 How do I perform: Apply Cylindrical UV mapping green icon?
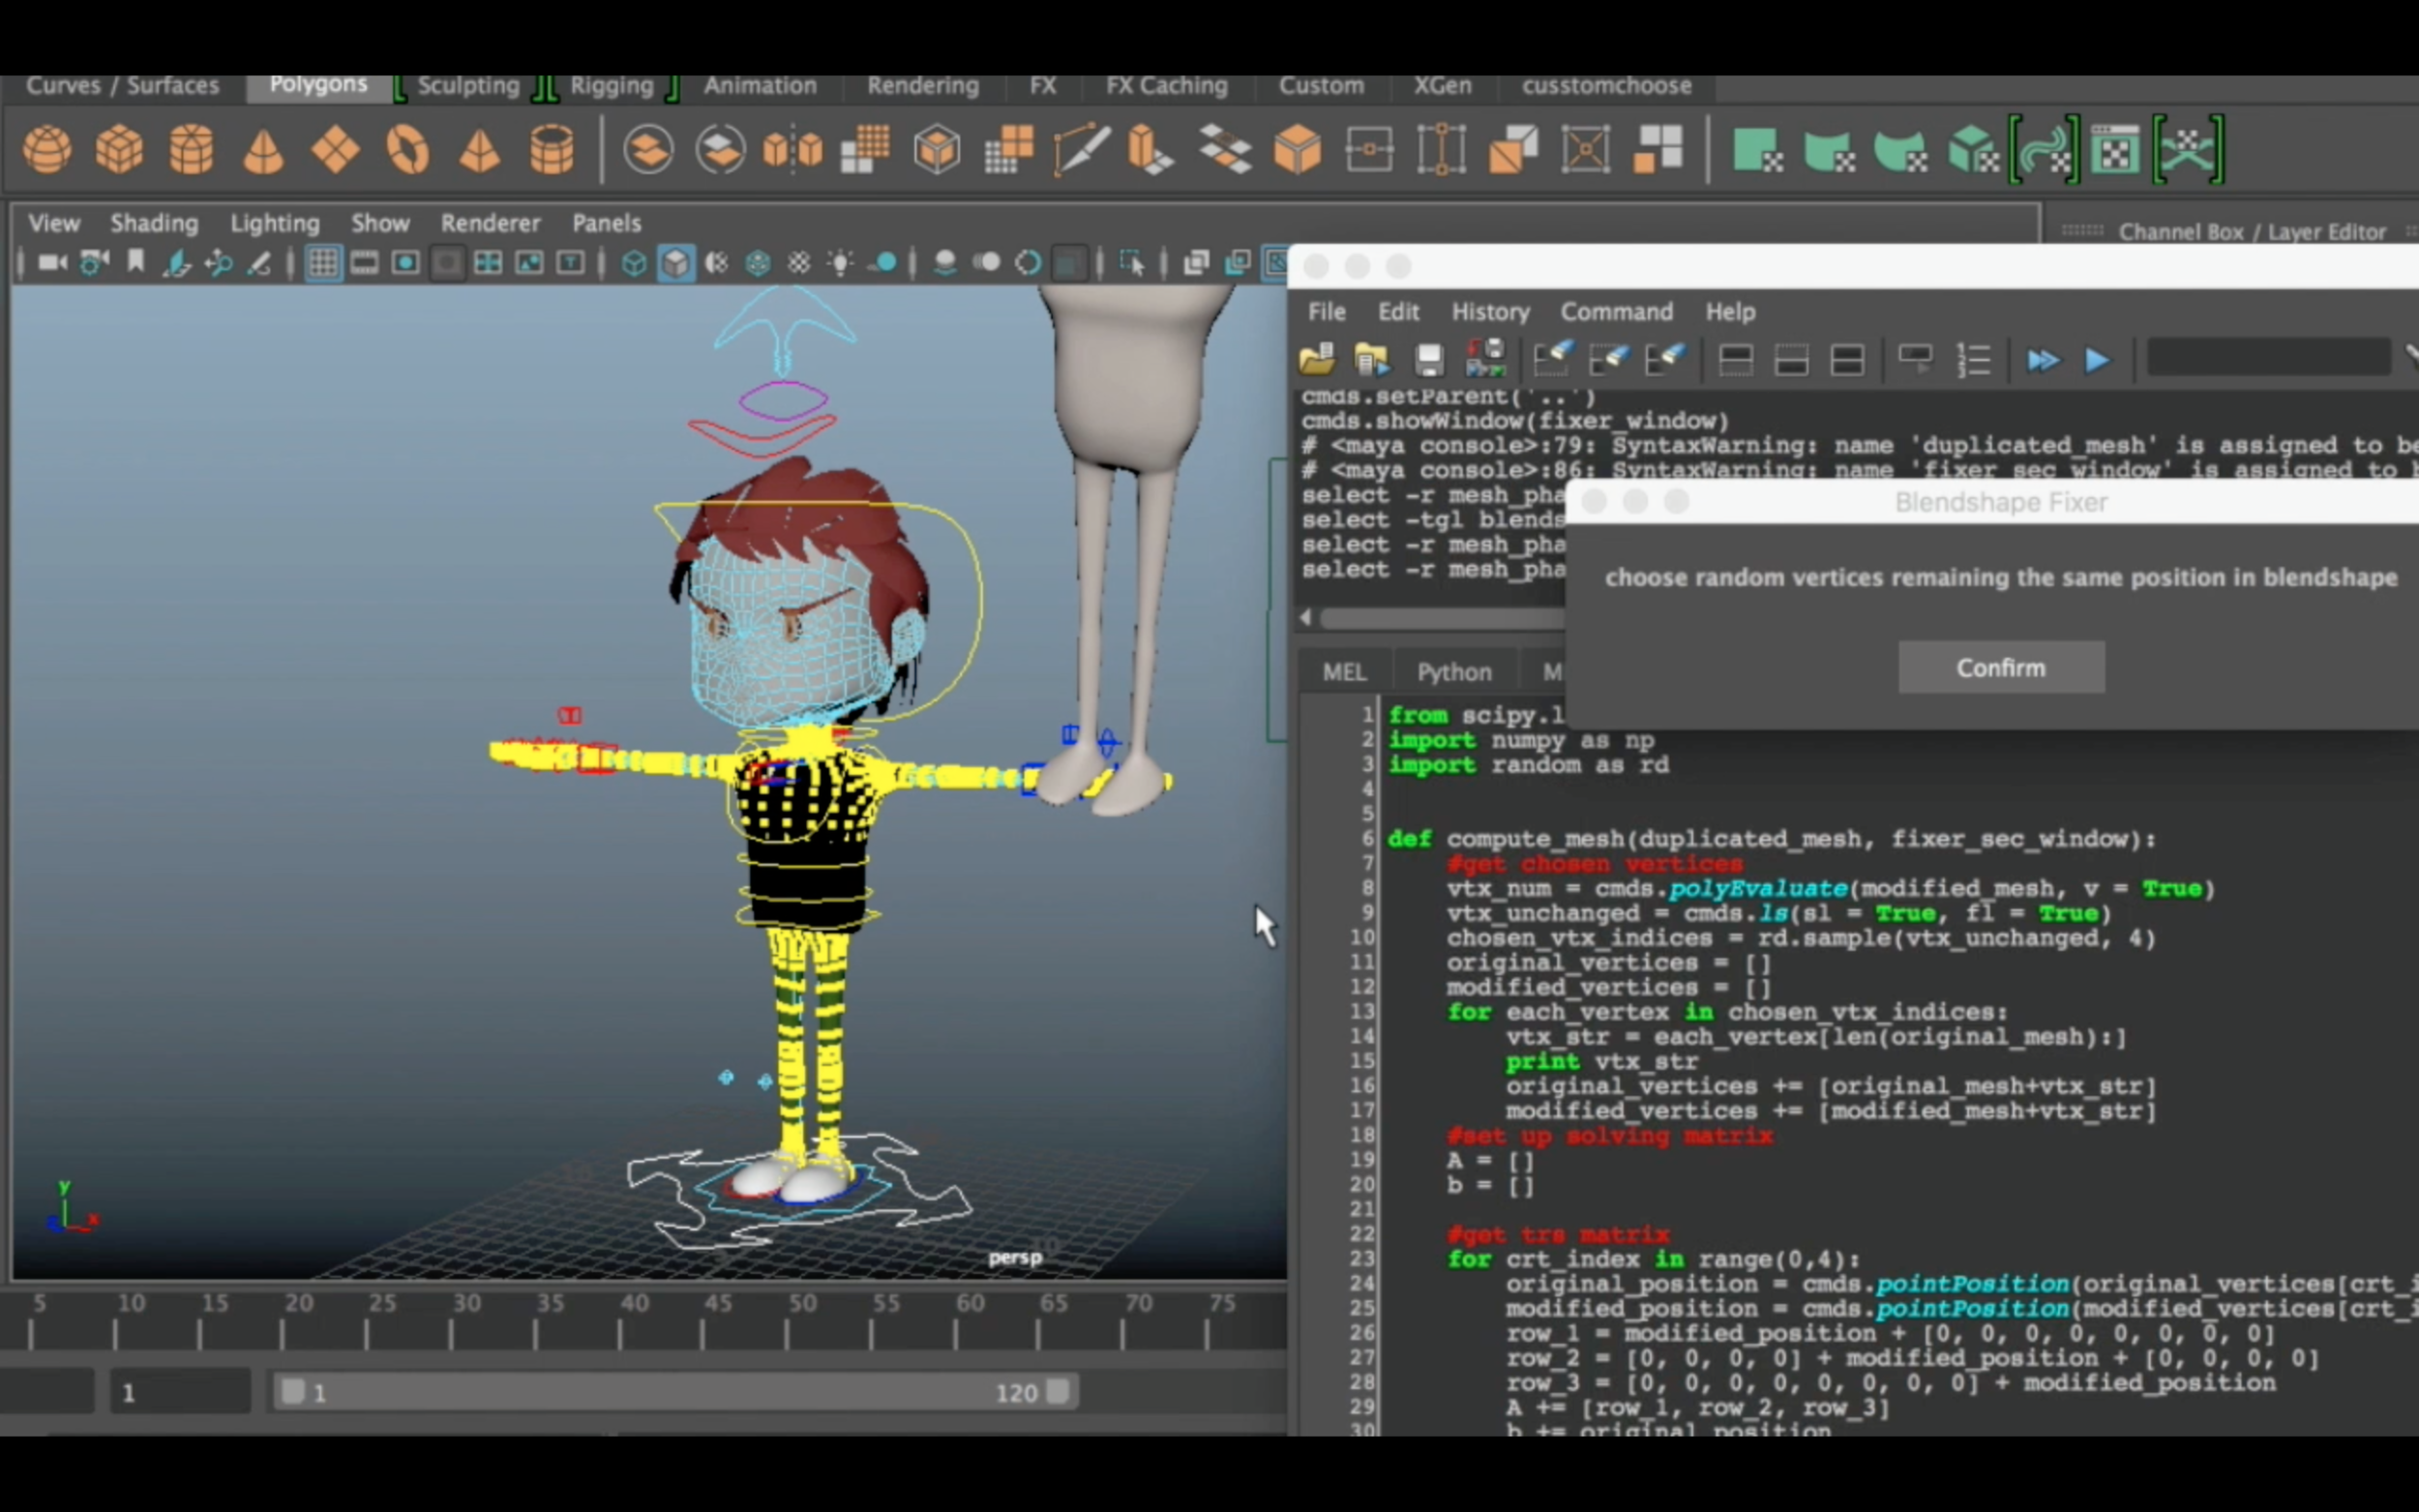[1829, 151]
